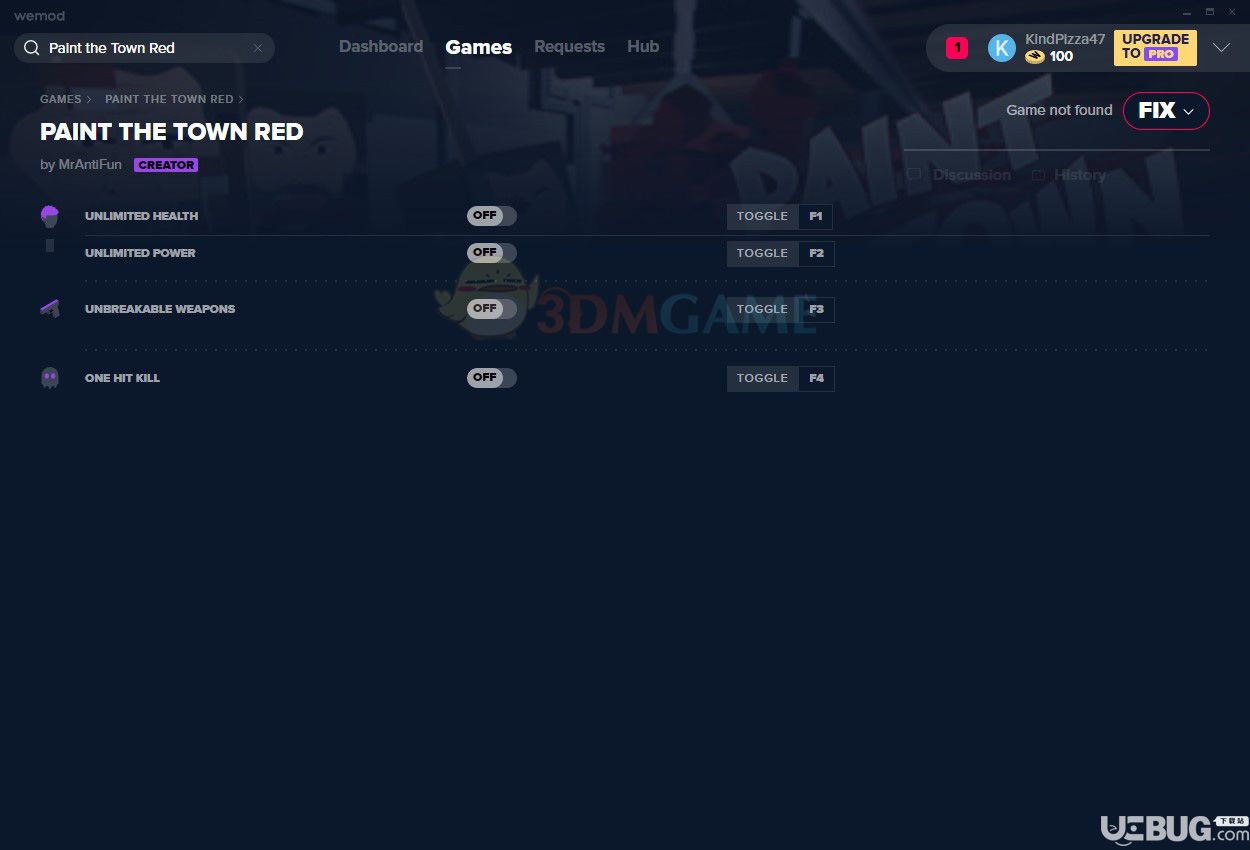Open the Dashboard tab

381,47
